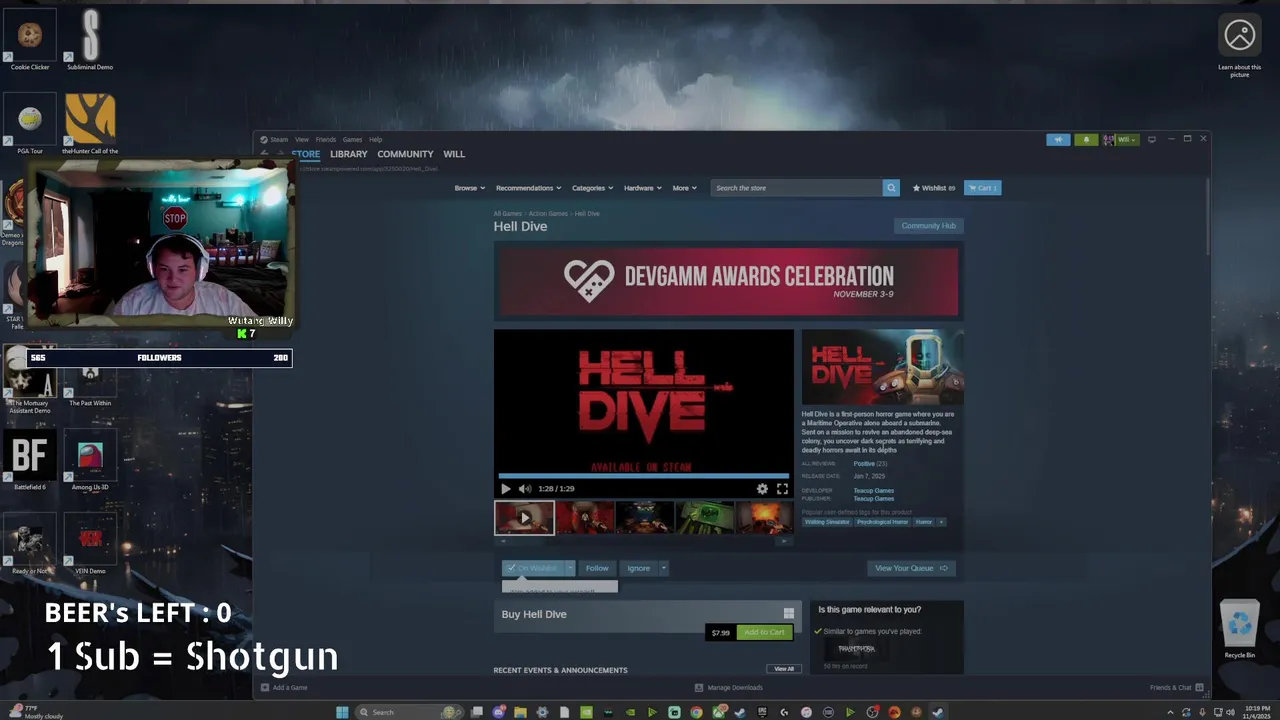Viewport: 1280px width, 720px height.
Task: Switch to the STORE tab
Action: (306, 154)
